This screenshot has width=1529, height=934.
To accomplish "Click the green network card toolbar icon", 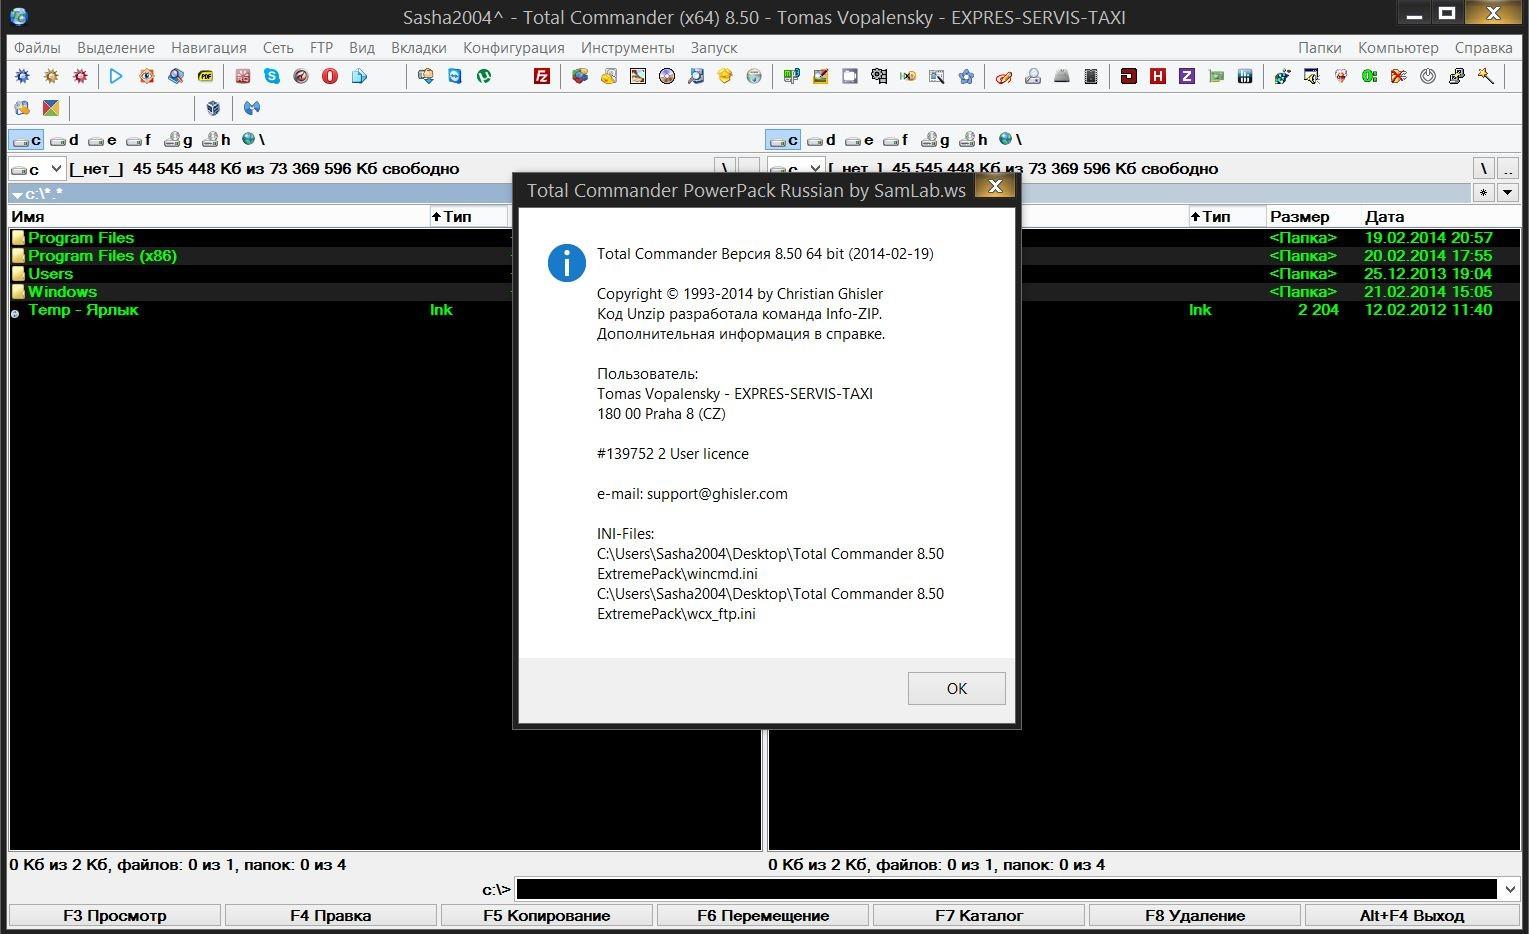I will pos(1216,76).
